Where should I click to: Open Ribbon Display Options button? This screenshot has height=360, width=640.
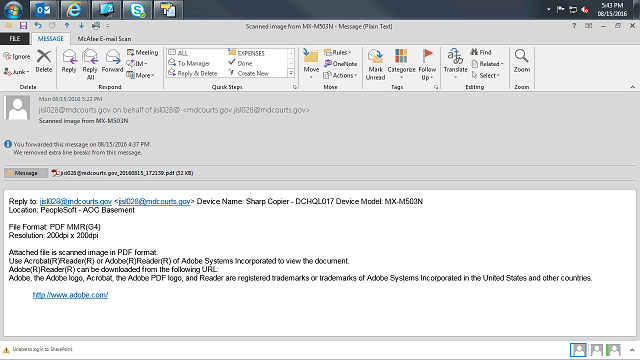588,26
